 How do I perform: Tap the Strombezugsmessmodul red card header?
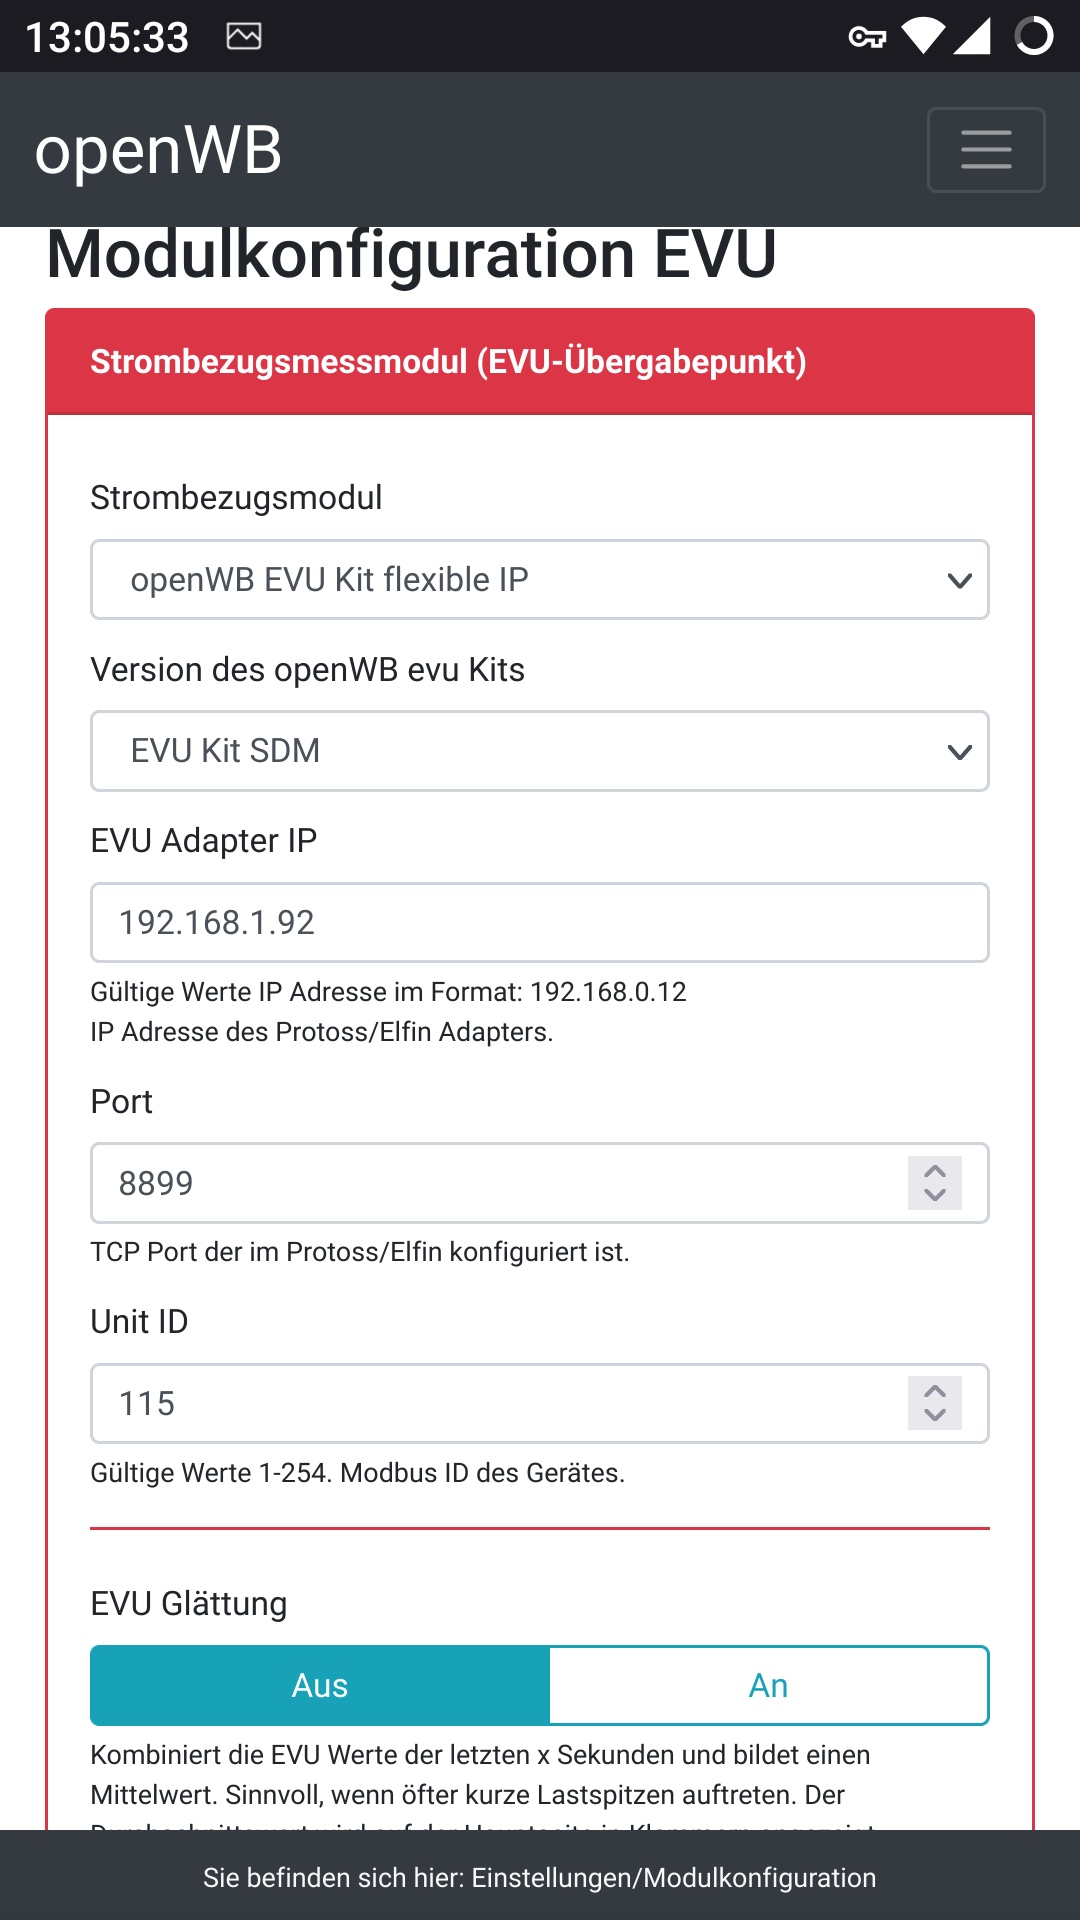tap(540, 361)
